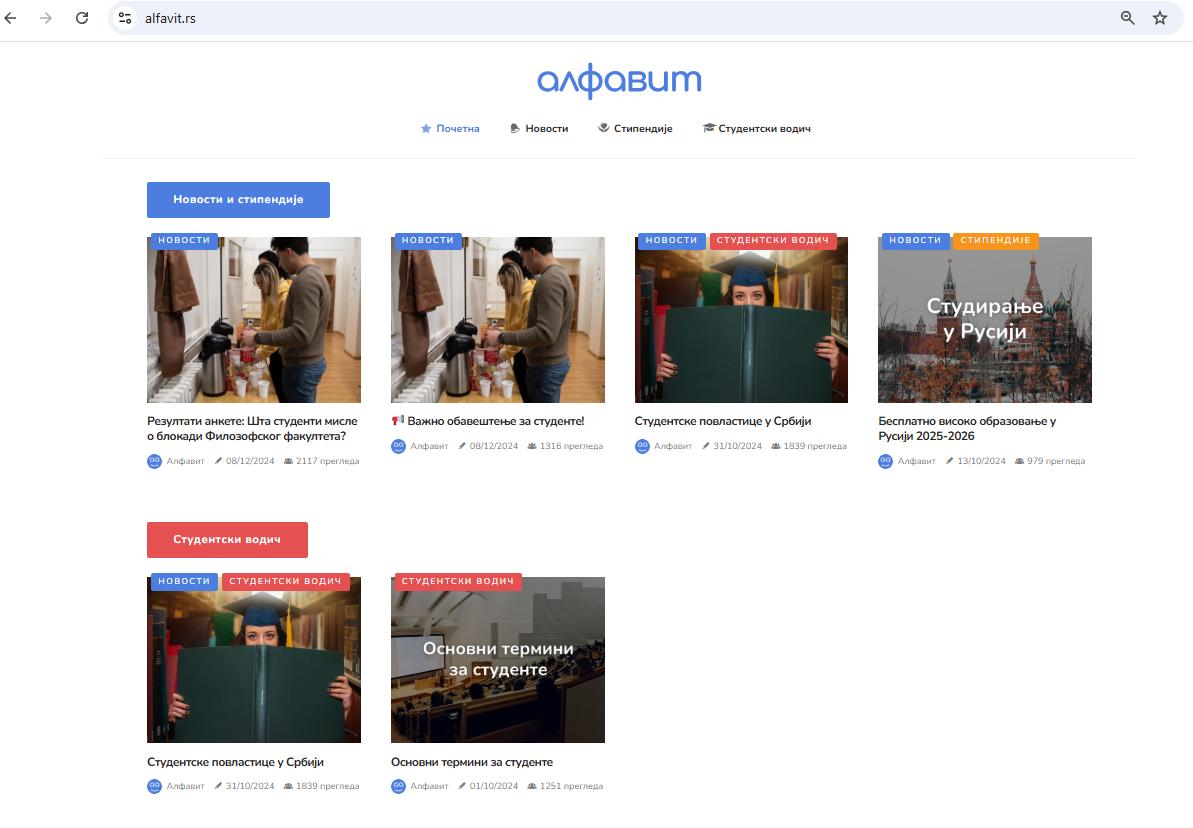The image size is (1193, 828).
Task: Open Основни термини за студенте title link
Action: click(x=472, y=762)
